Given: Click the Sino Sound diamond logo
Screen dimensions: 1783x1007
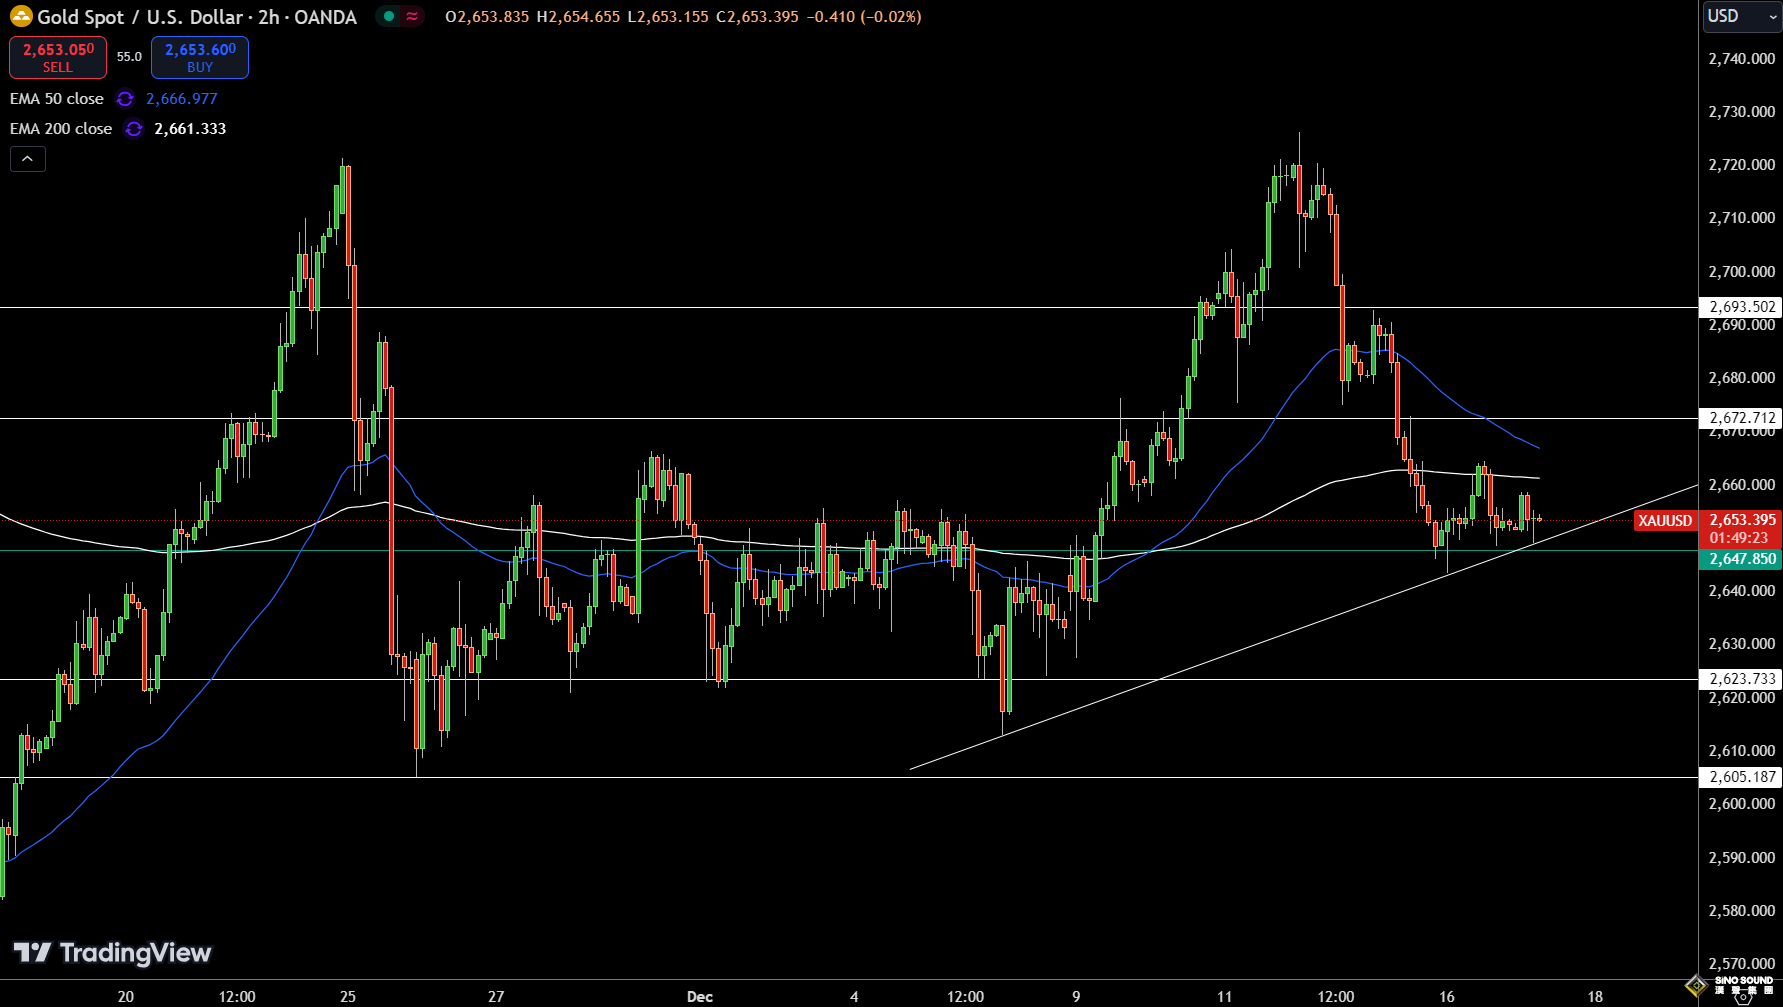Looking at the screenshot, I should (1696, 986).
